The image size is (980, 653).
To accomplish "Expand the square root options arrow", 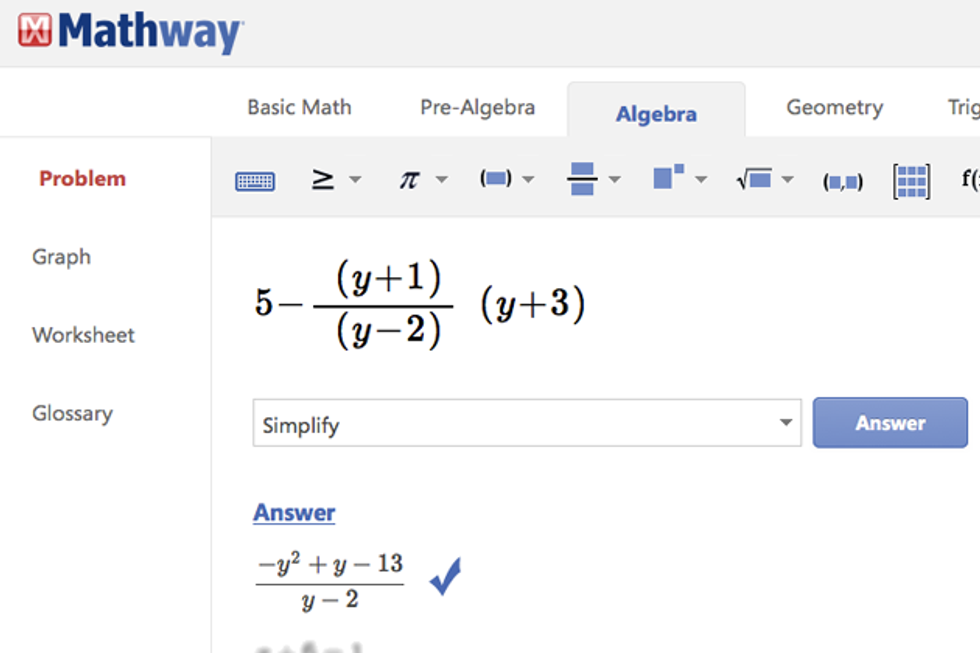I will click(x=788, y=180).
